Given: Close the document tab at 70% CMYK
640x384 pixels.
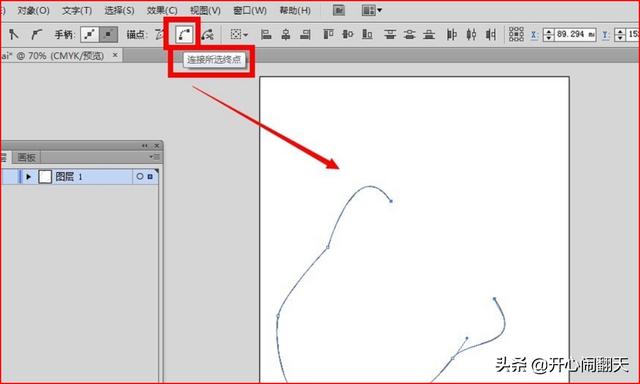Looking at the screenshot, I should point(116,55).
